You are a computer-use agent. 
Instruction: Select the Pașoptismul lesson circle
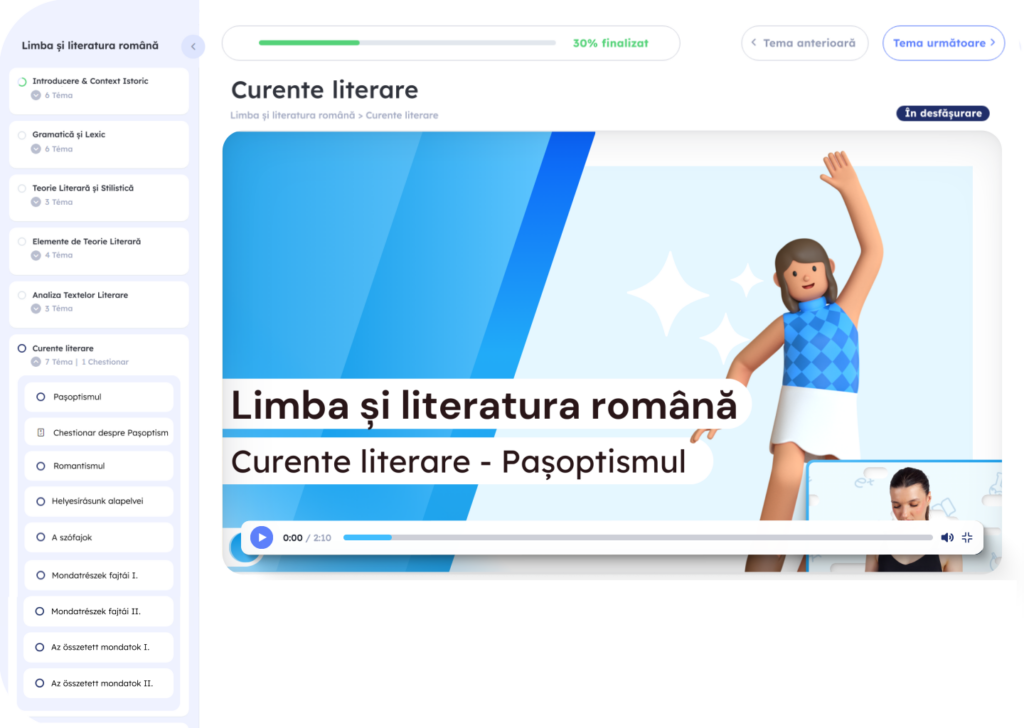point(40,396)
